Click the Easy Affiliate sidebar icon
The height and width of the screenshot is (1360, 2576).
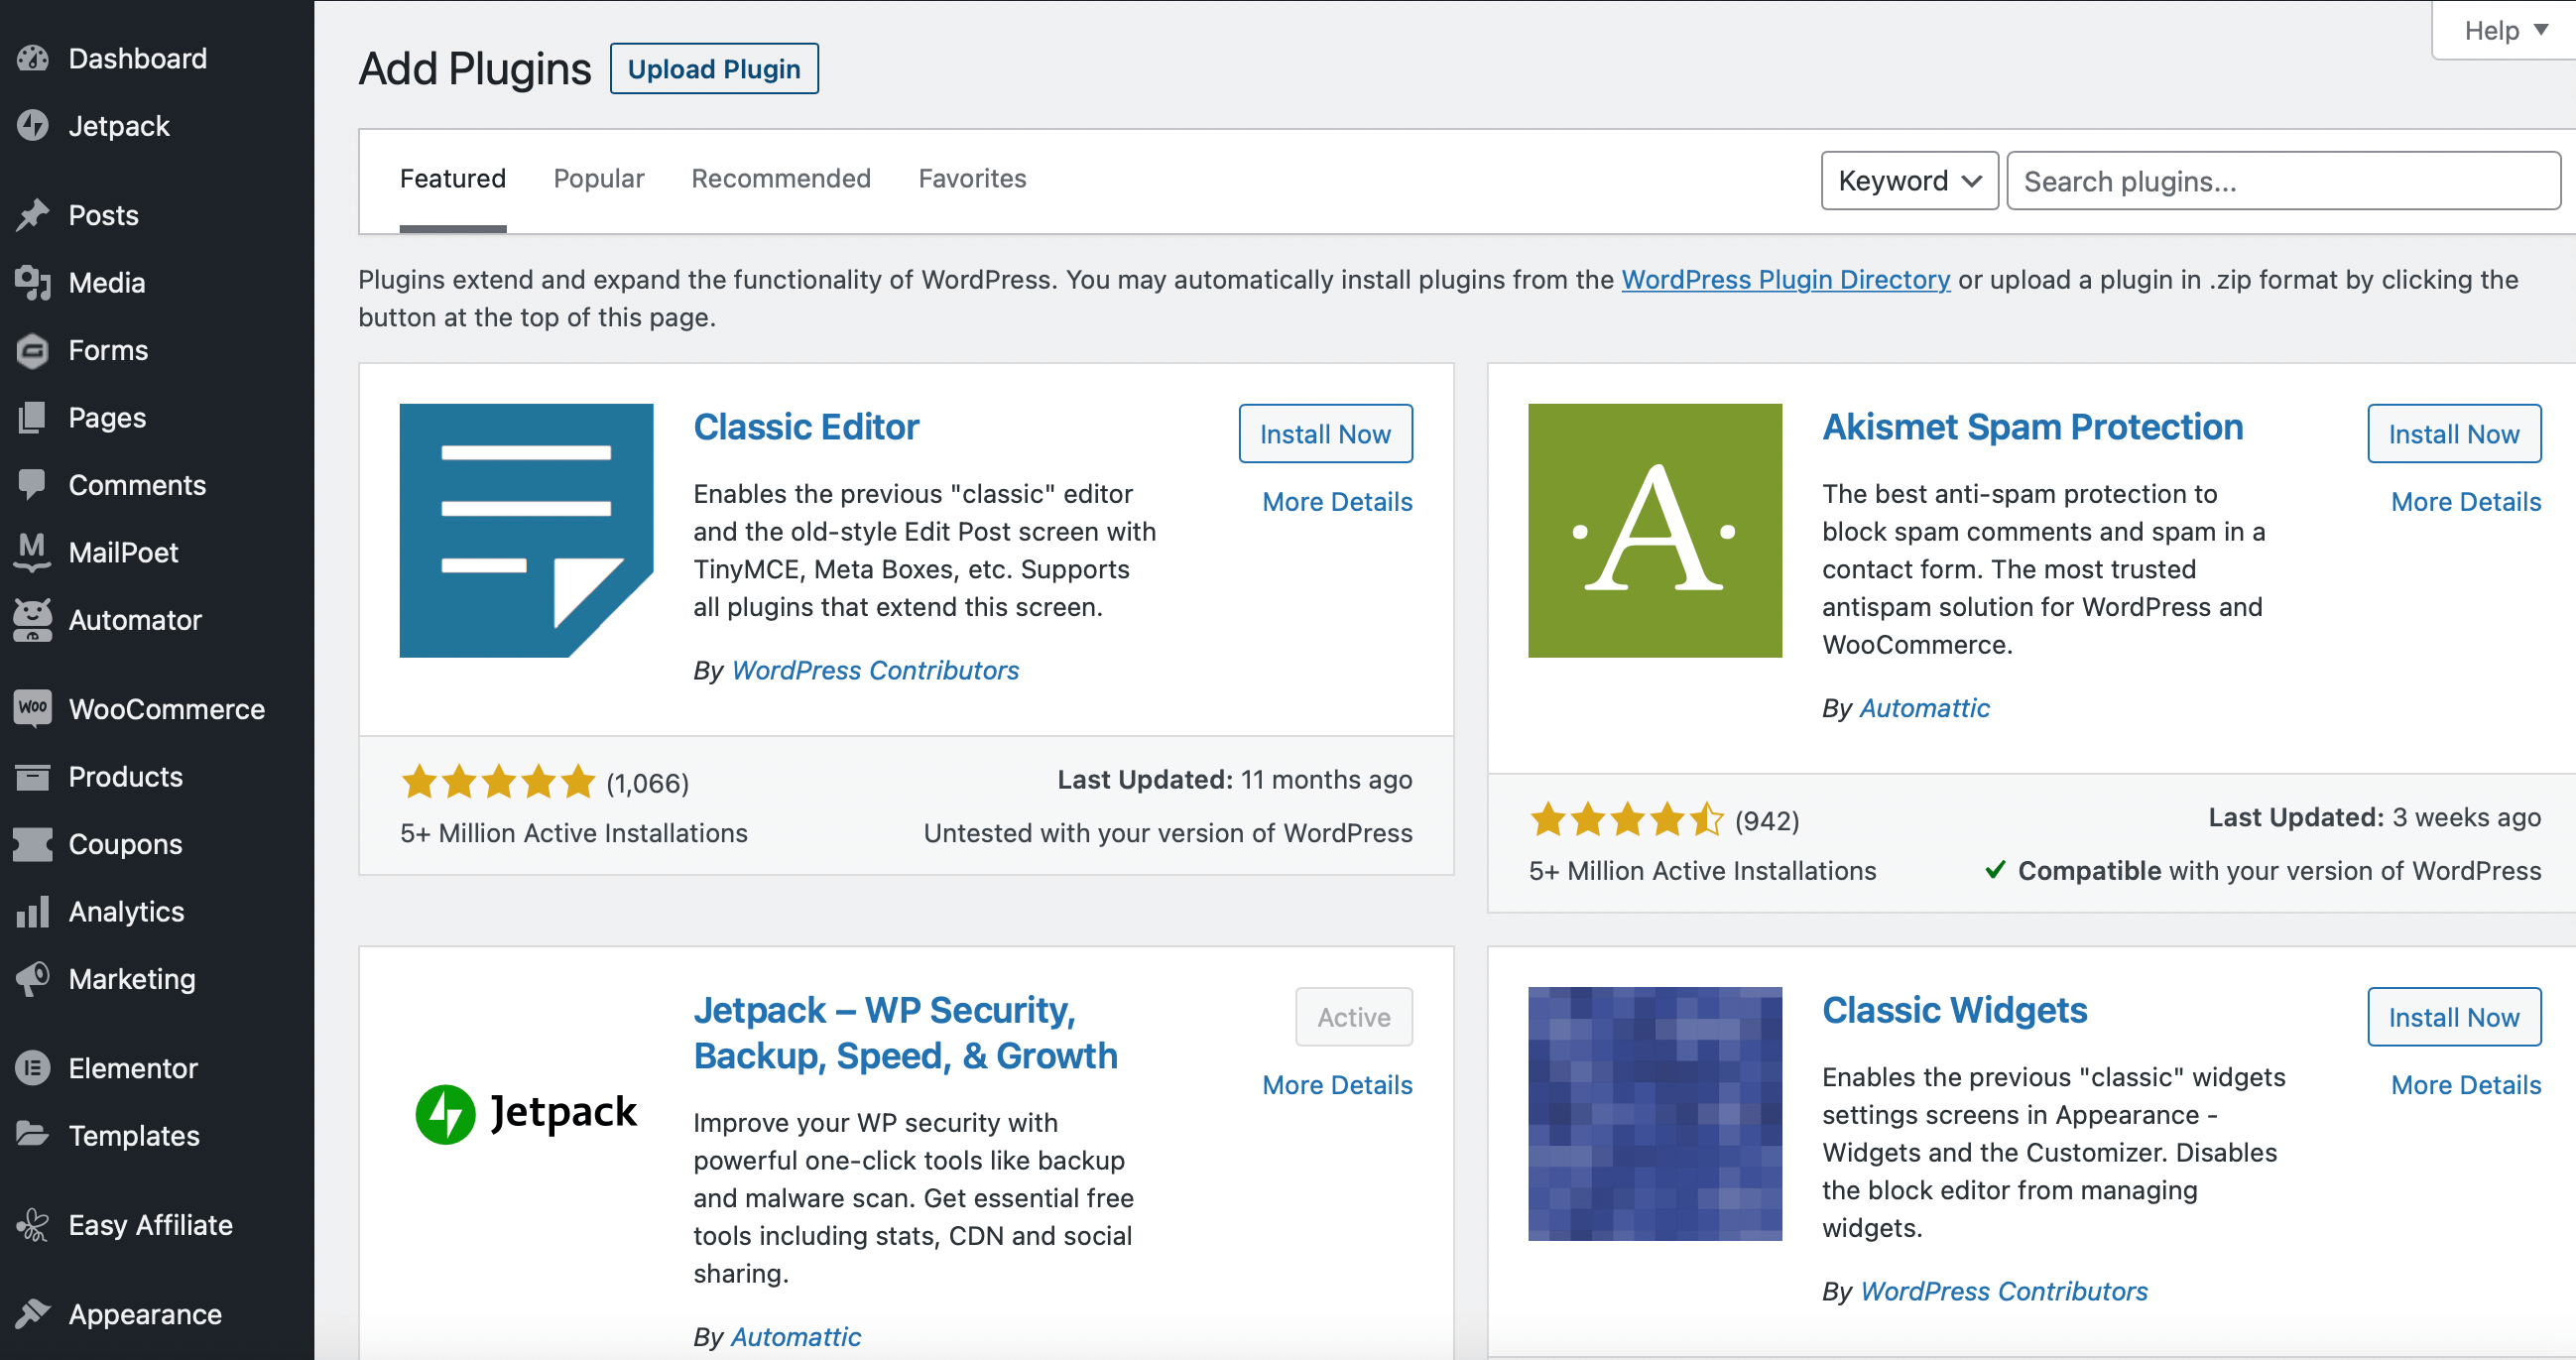point(33,1225)
